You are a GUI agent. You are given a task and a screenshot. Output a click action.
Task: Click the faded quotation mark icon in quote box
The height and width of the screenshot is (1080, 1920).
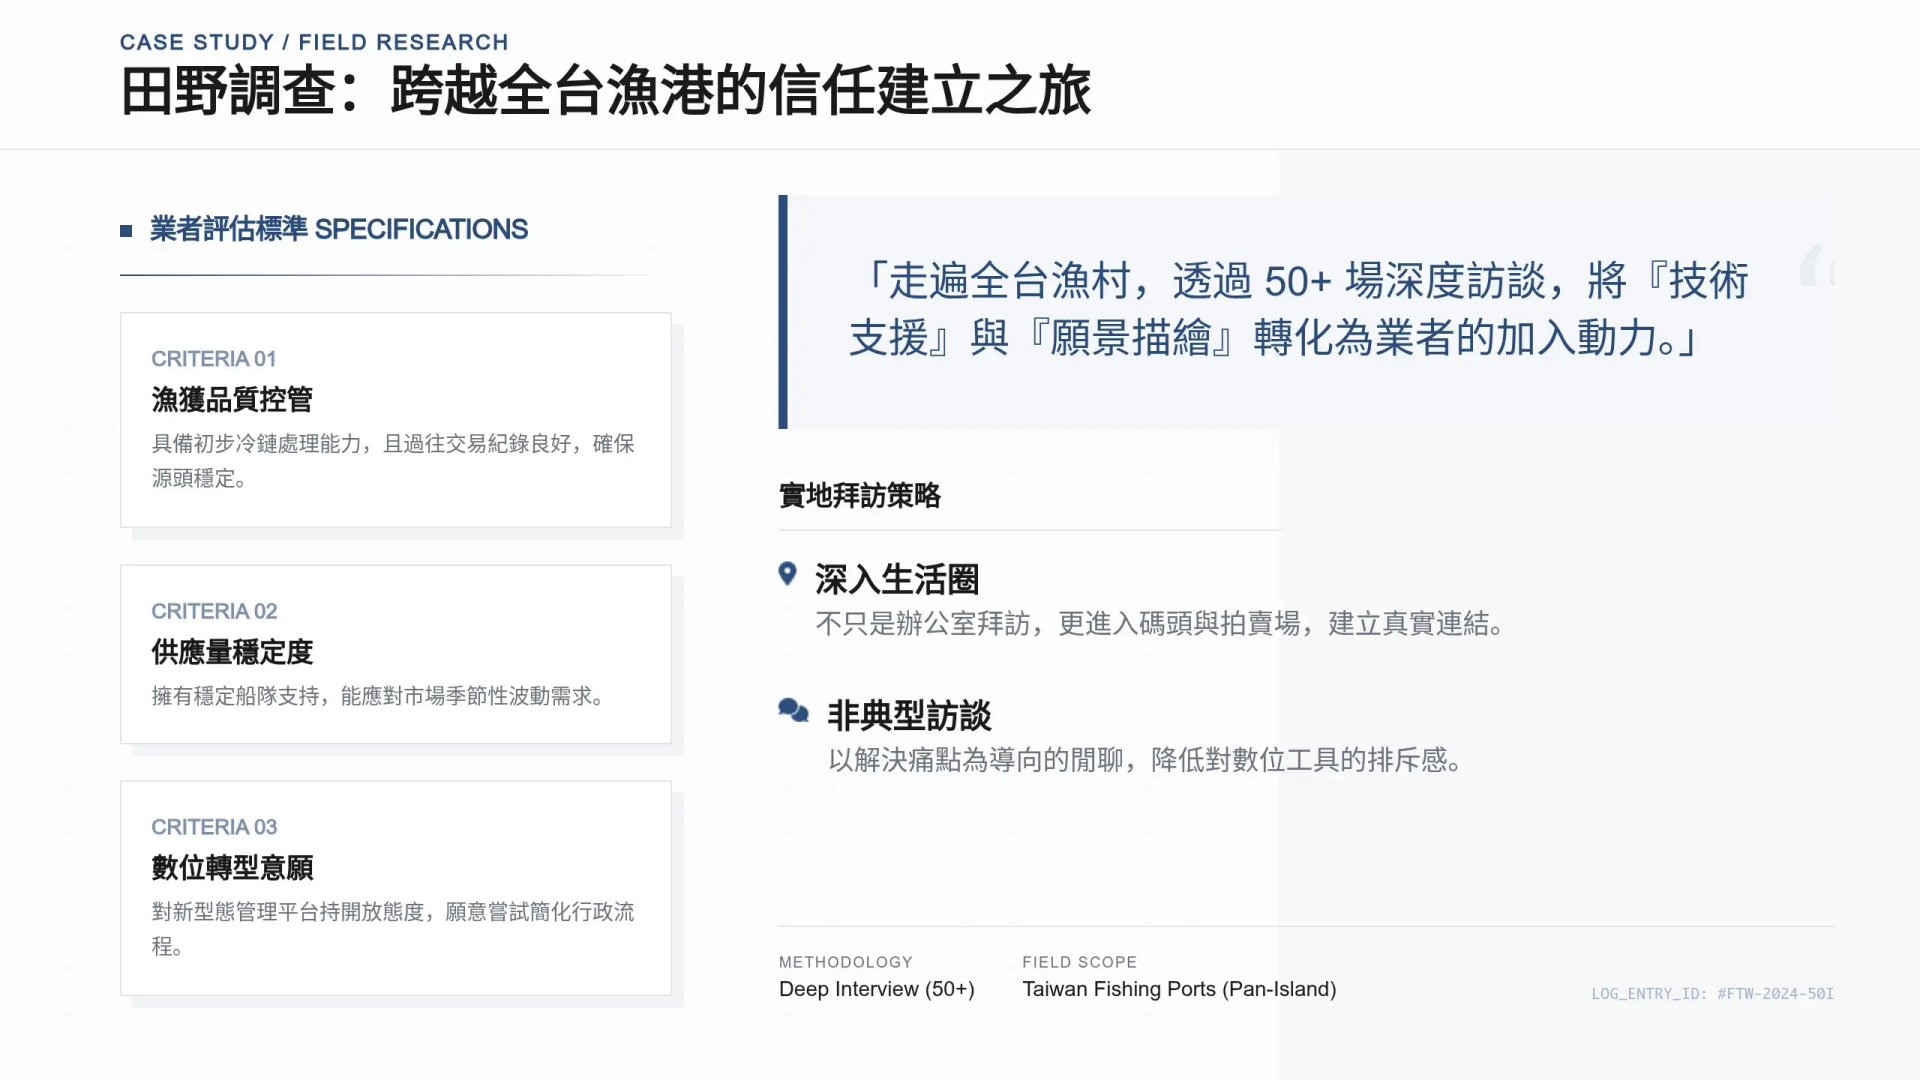click(1816, 266)
